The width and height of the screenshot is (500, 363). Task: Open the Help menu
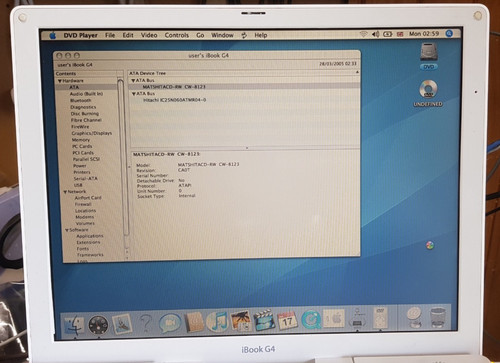click(261, 35)
